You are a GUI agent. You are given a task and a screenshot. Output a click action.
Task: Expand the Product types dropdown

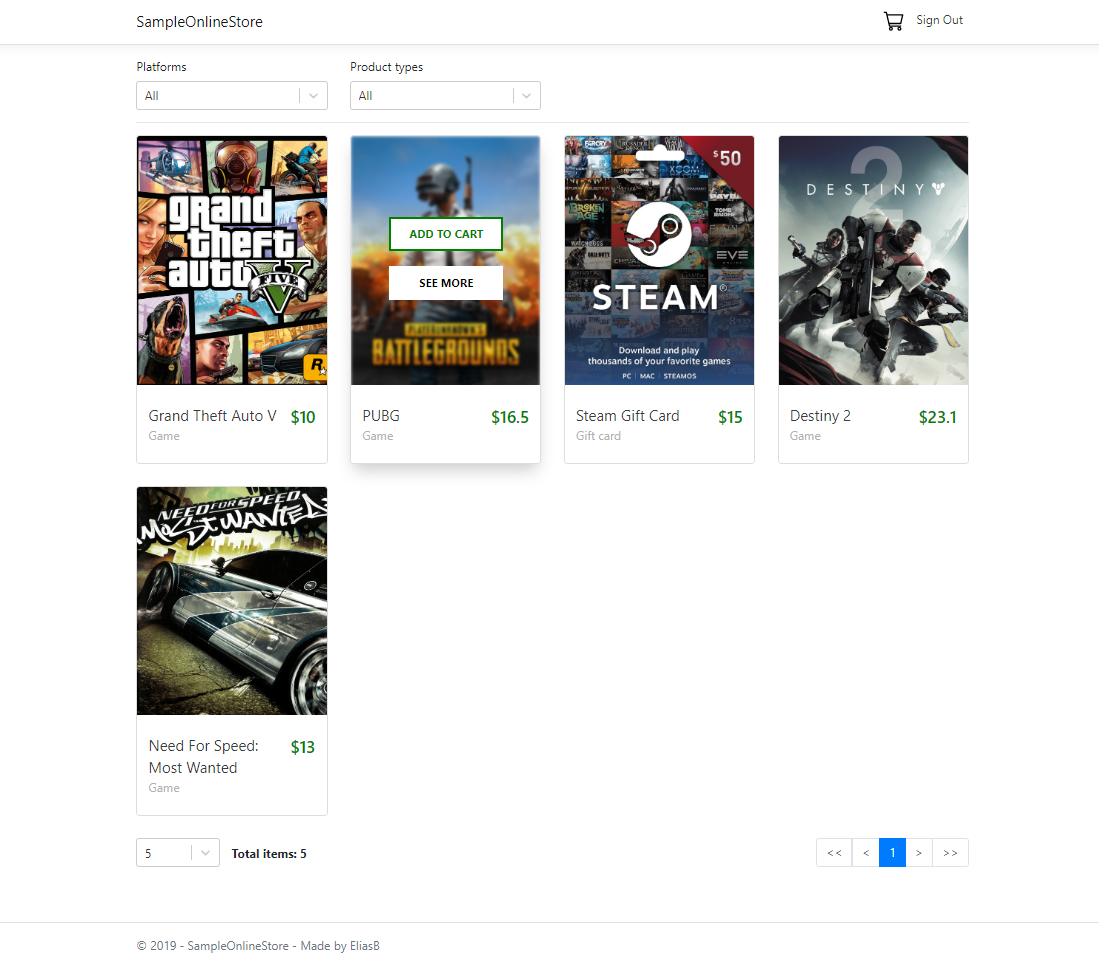[445, 95]
